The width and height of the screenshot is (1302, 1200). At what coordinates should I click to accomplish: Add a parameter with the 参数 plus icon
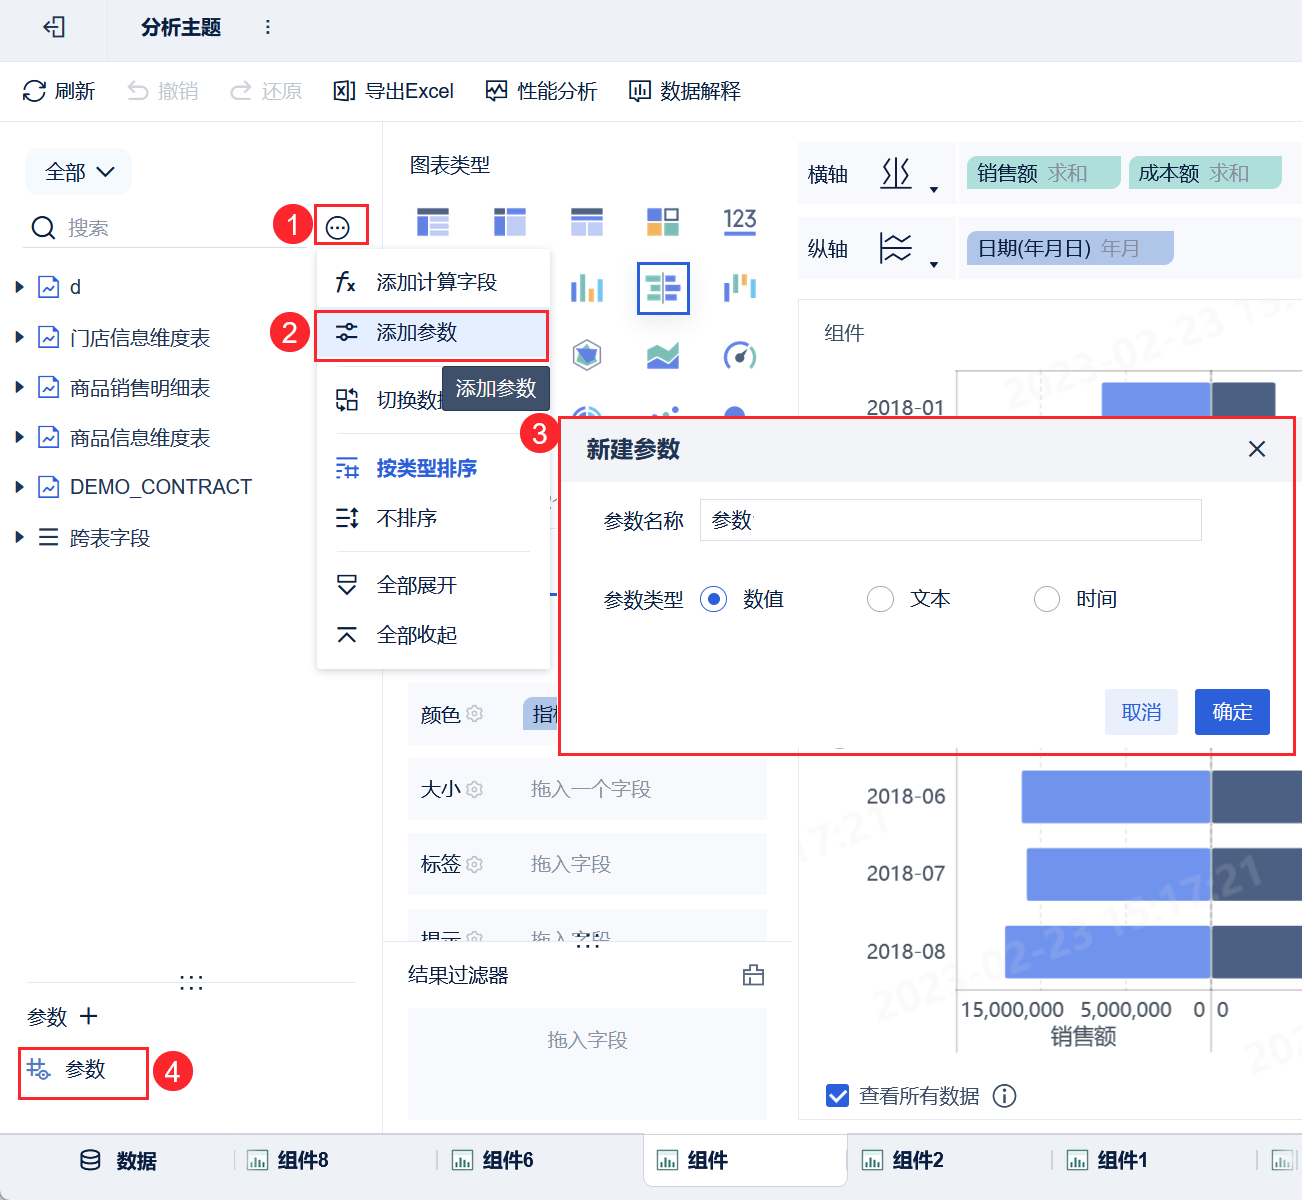coord(89,1016)
